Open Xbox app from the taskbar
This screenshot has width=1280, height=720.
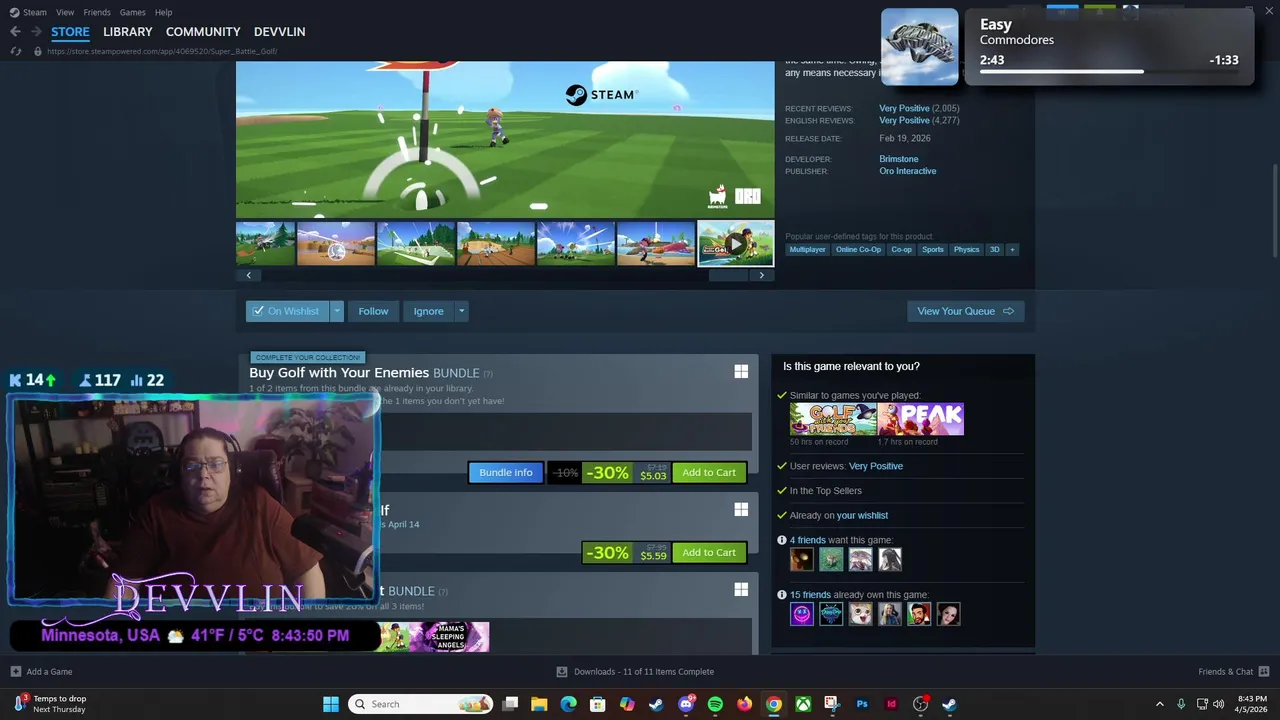tap(803, 704)
